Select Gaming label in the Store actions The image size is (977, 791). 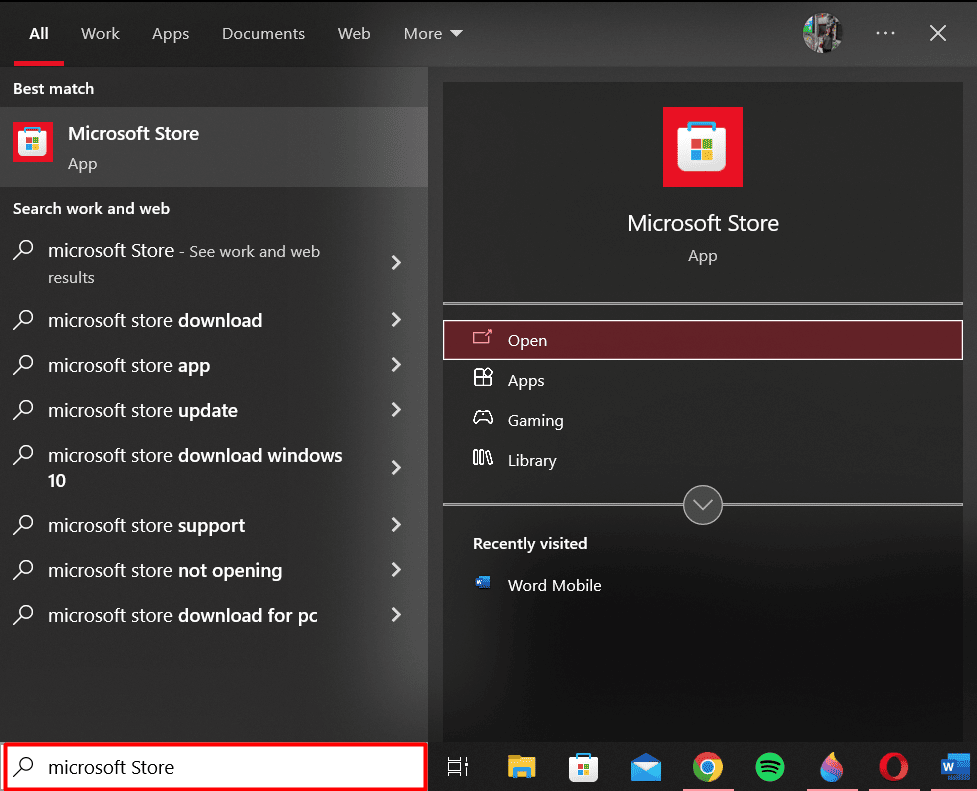pyautogui.click(x=535, y=421)
